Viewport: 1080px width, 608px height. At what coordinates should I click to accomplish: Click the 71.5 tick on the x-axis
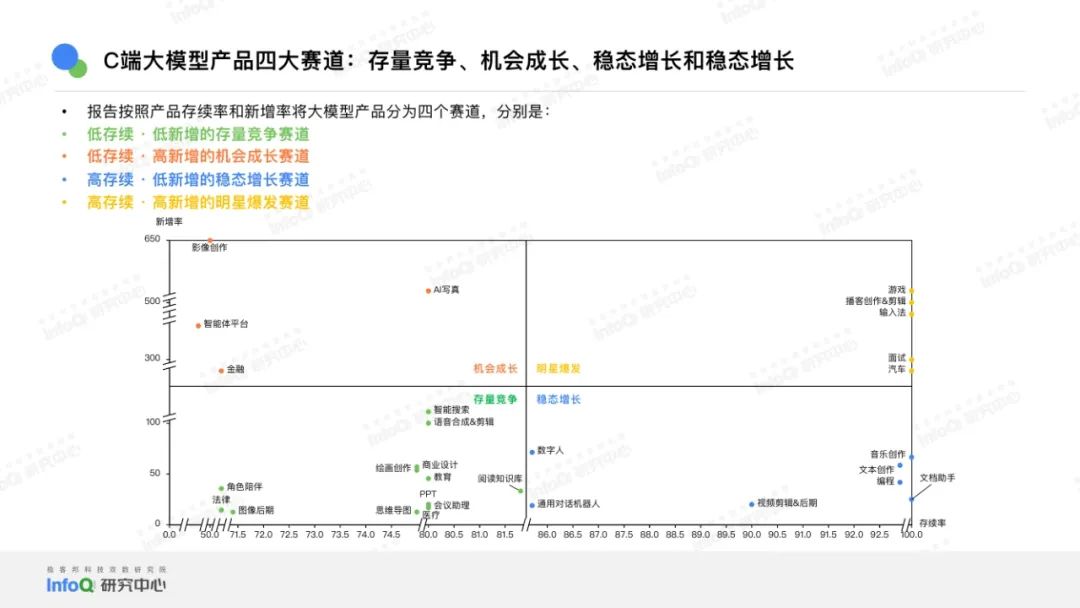point(238,534)
